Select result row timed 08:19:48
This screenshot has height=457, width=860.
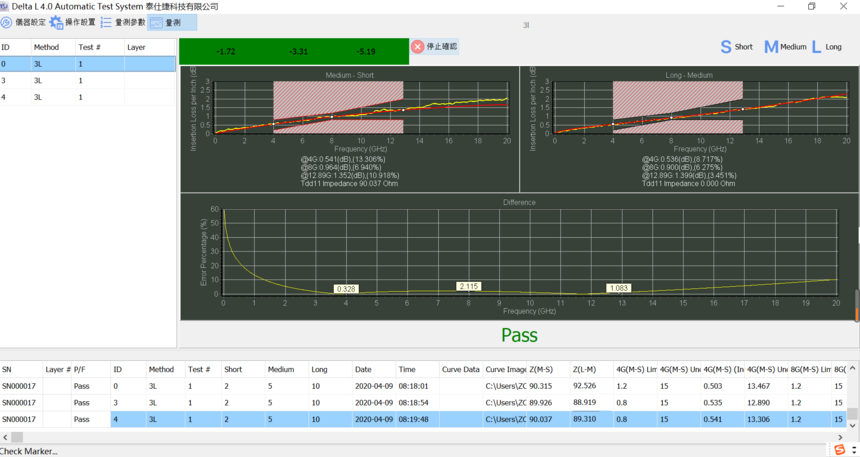pos(423,419)
